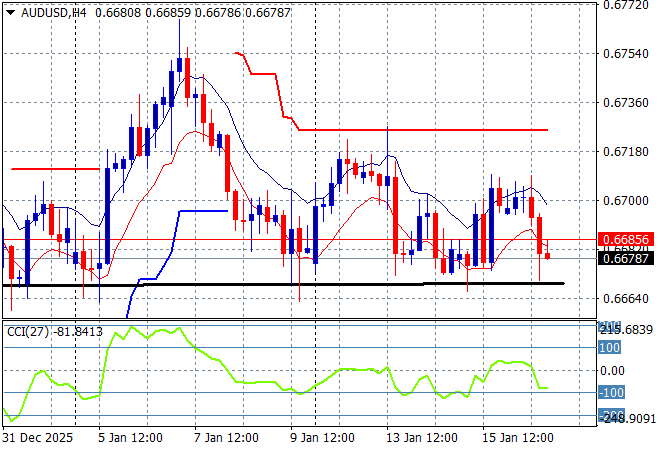Select the thick black horizontal support line
Image resolution: width=660 pixels, height=450 pixels.
pyautogui.click(x=300, y=284)
